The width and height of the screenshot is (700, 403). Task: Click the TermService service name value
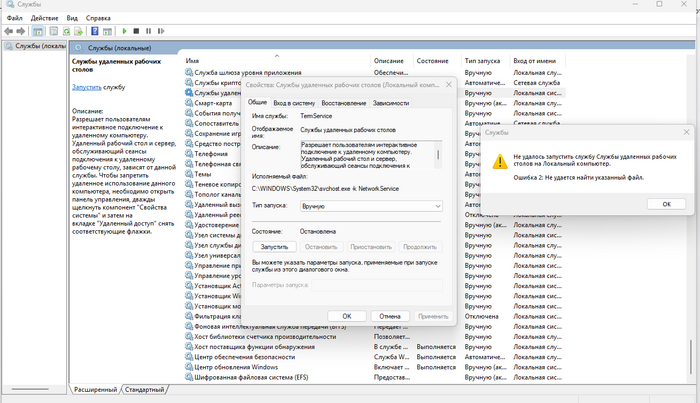tap(316, 116)
